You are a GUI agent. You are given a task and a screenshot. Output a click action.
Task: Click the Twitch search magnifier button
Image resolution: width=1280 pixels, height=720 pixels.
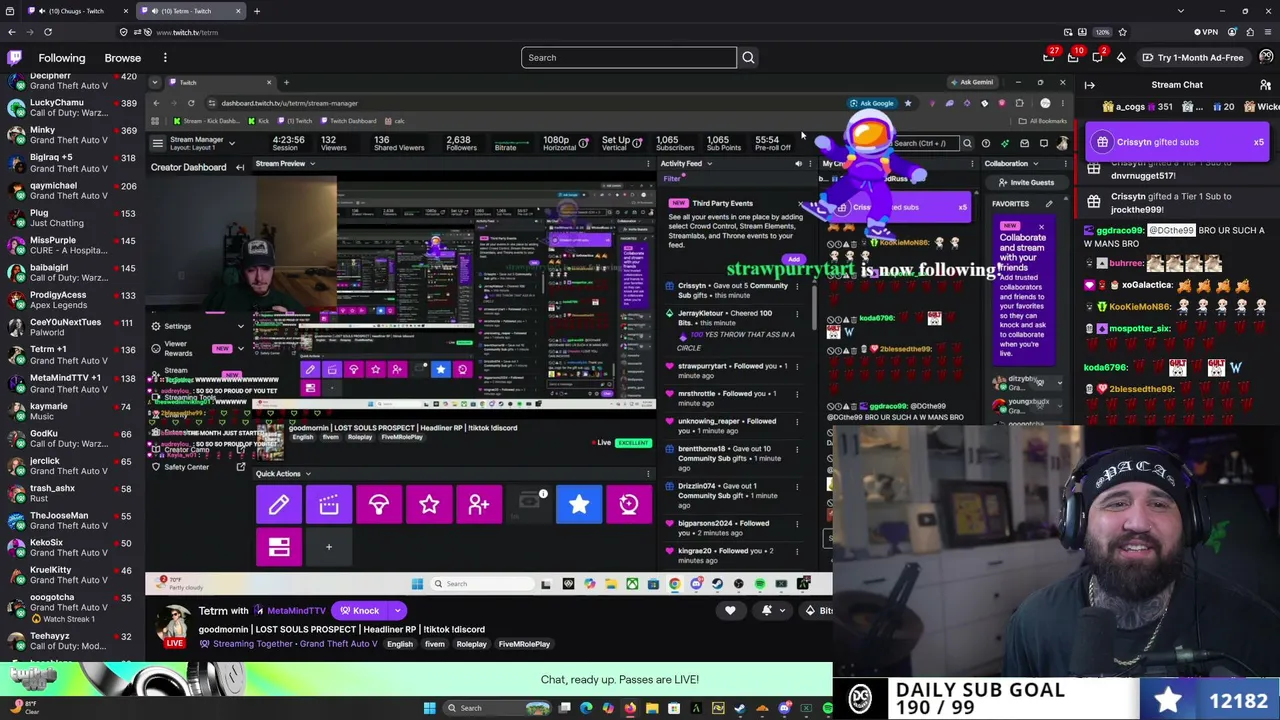point(748,58)
